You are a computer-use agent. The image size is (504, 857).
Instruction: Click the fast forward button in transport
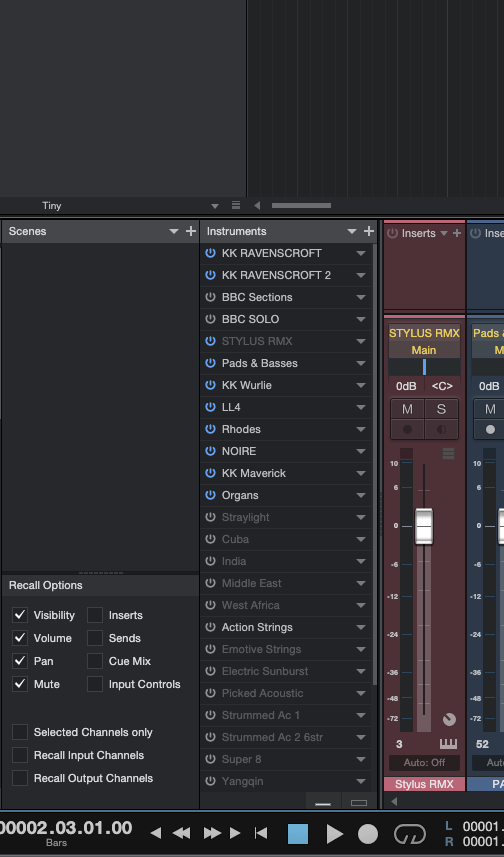[212, 833]
